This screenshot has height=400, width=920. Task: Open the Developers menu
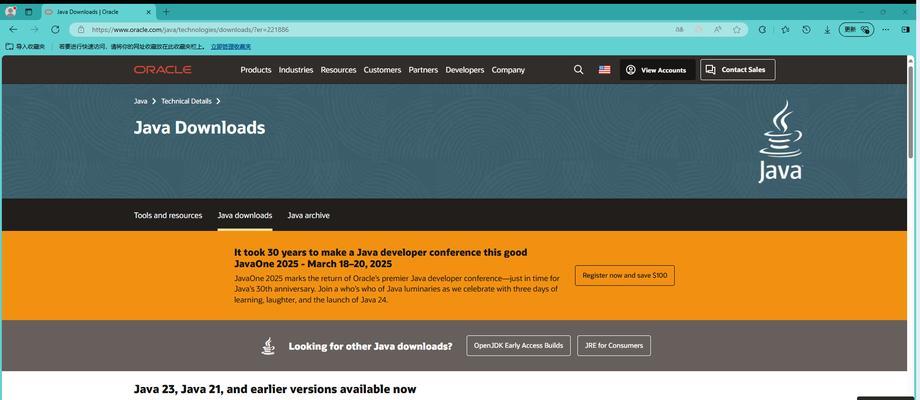[x=465, y=70]
